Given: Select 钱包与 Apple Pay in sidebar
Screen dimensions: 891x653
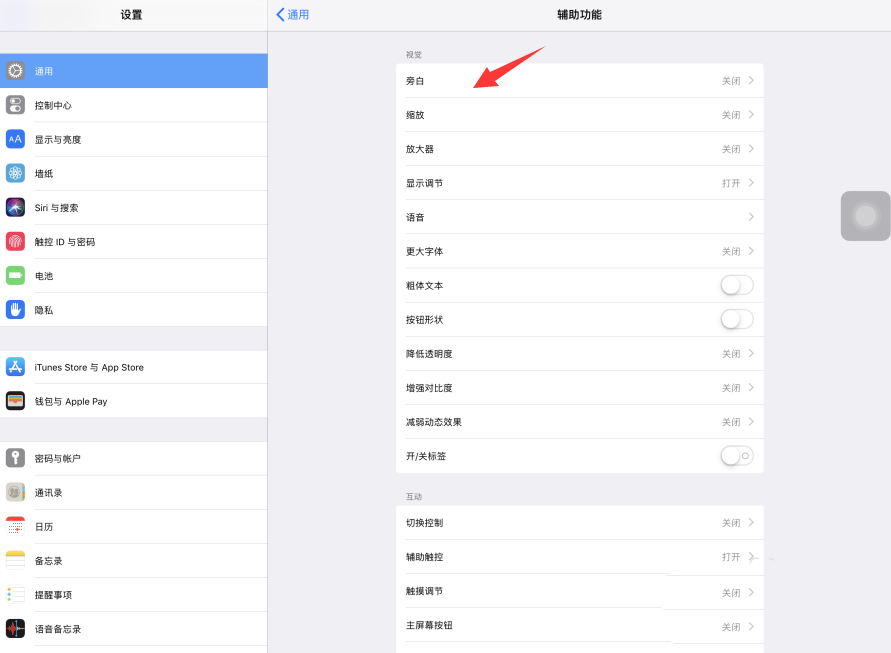Looking at the screenshot, I should click(134, 401).
